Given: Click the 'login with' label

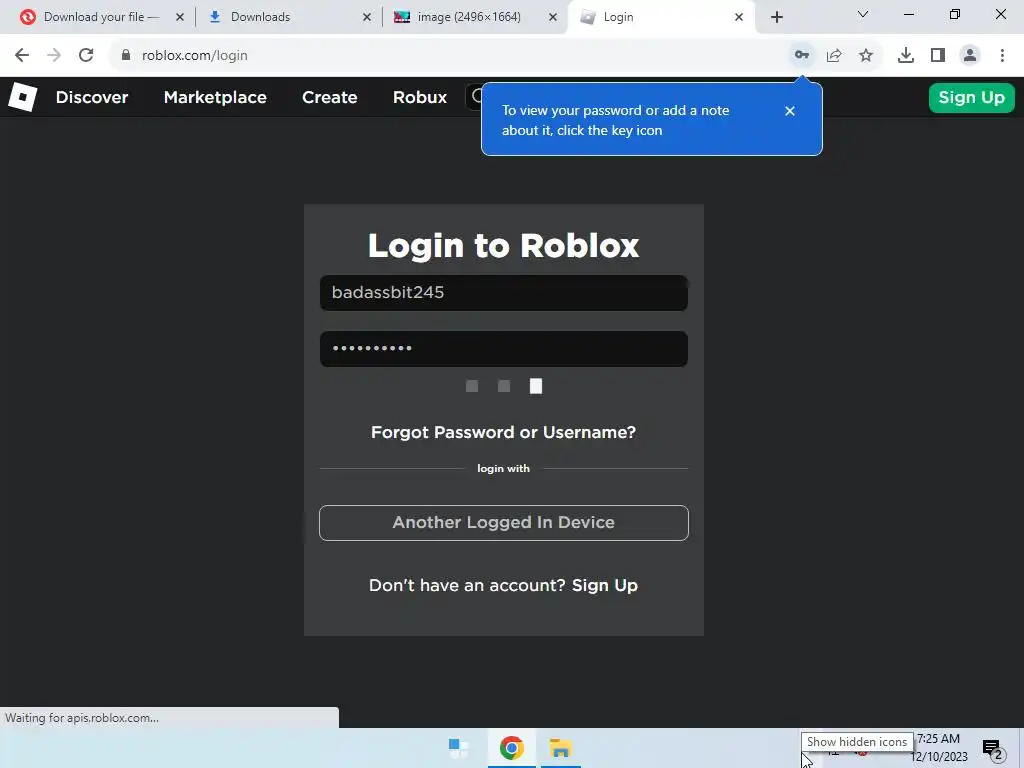Looking at the screenshot, I should (x=504, y=468).
